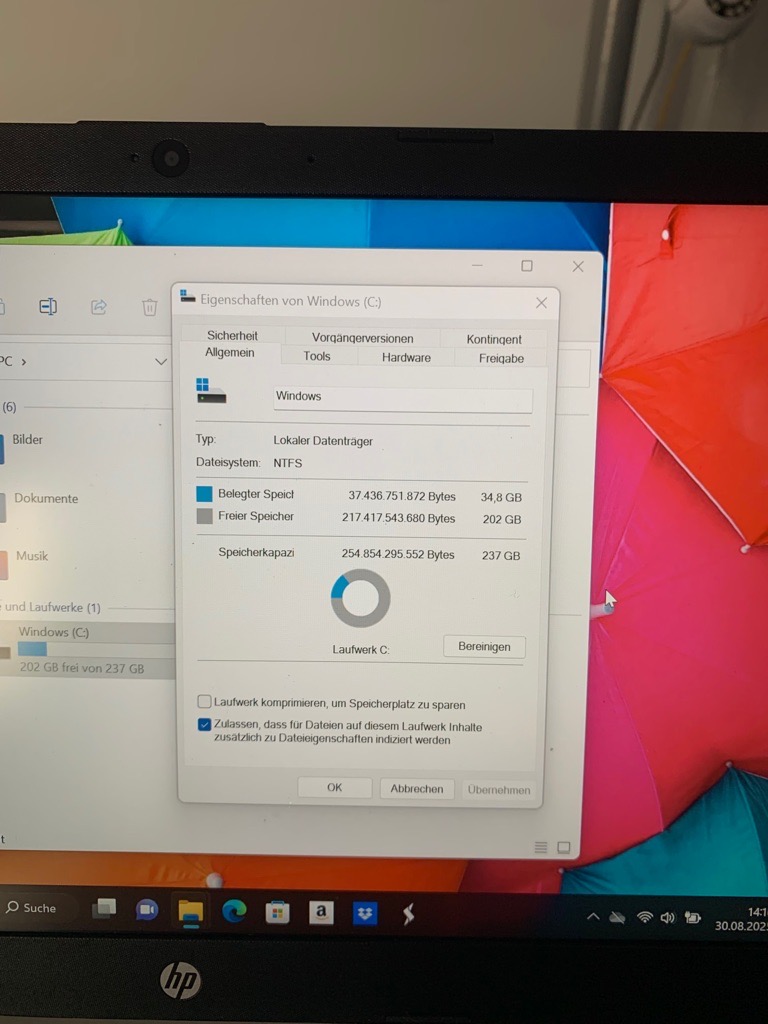The height and width of the screenshot is (1024, 768).
Task: Click the share icon in Explorer toolbar
Action: tap(99, 307)
